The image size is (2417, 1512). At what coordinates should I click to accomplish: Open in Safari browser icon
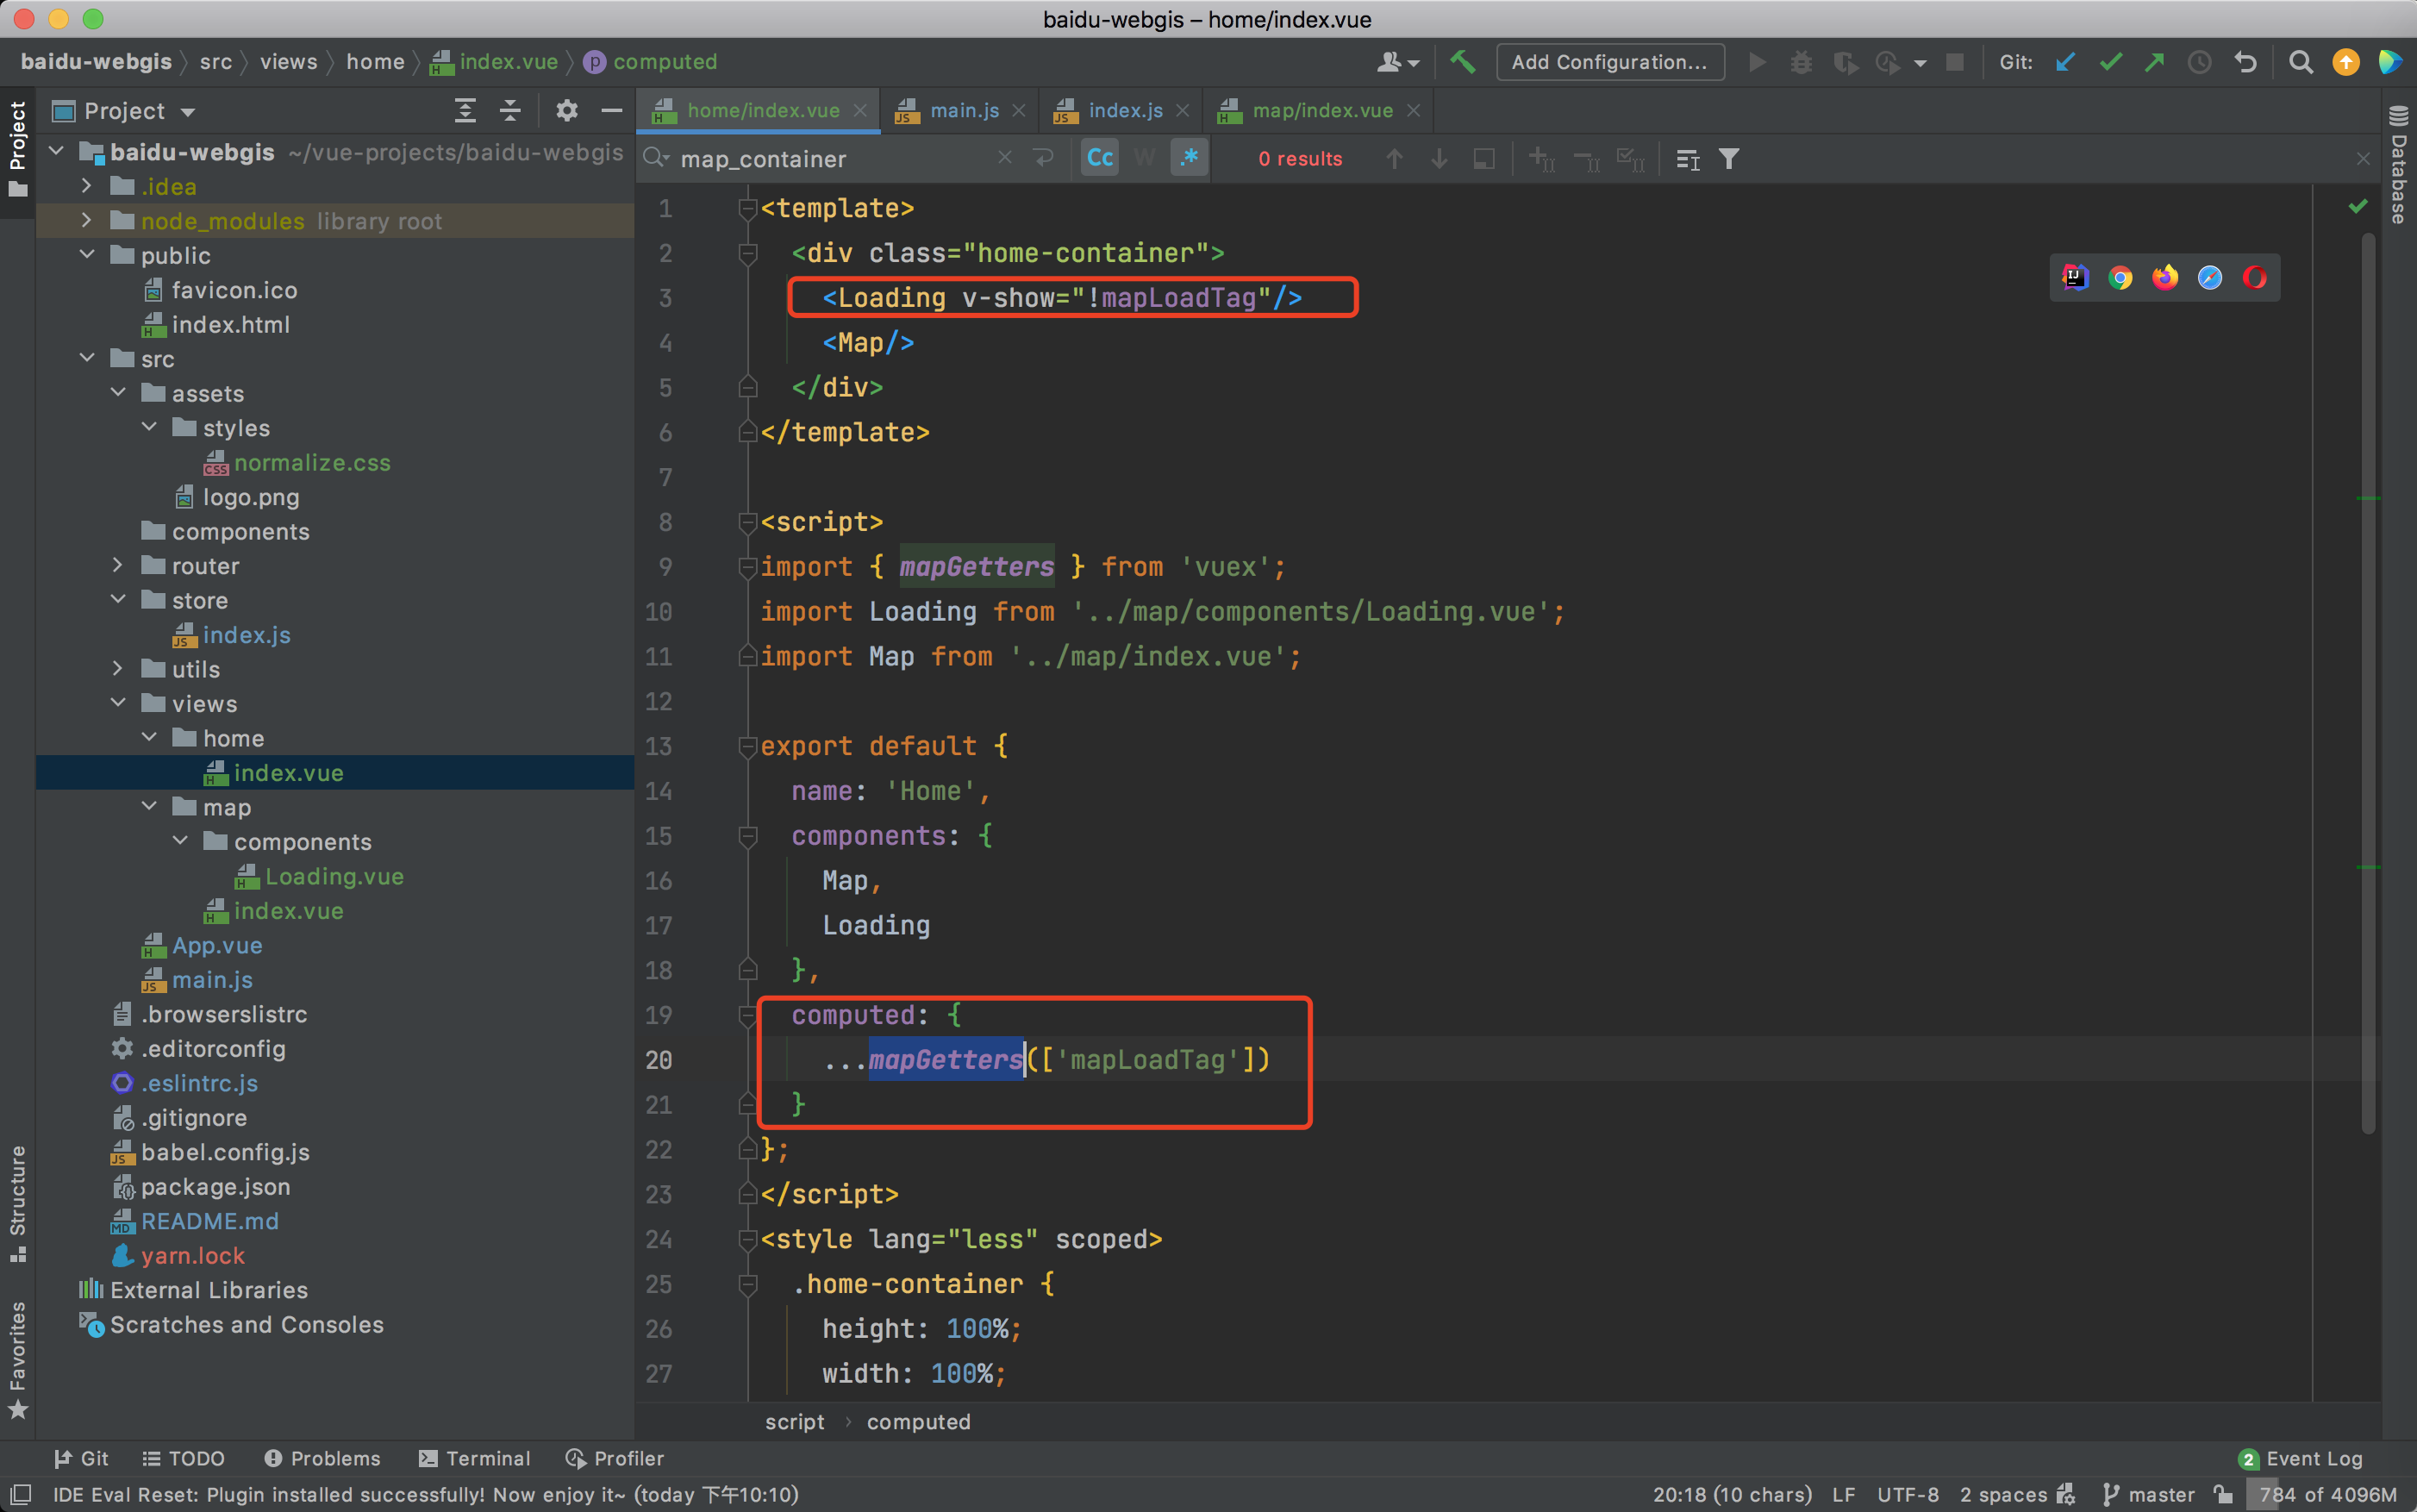tap(2209, 277)
